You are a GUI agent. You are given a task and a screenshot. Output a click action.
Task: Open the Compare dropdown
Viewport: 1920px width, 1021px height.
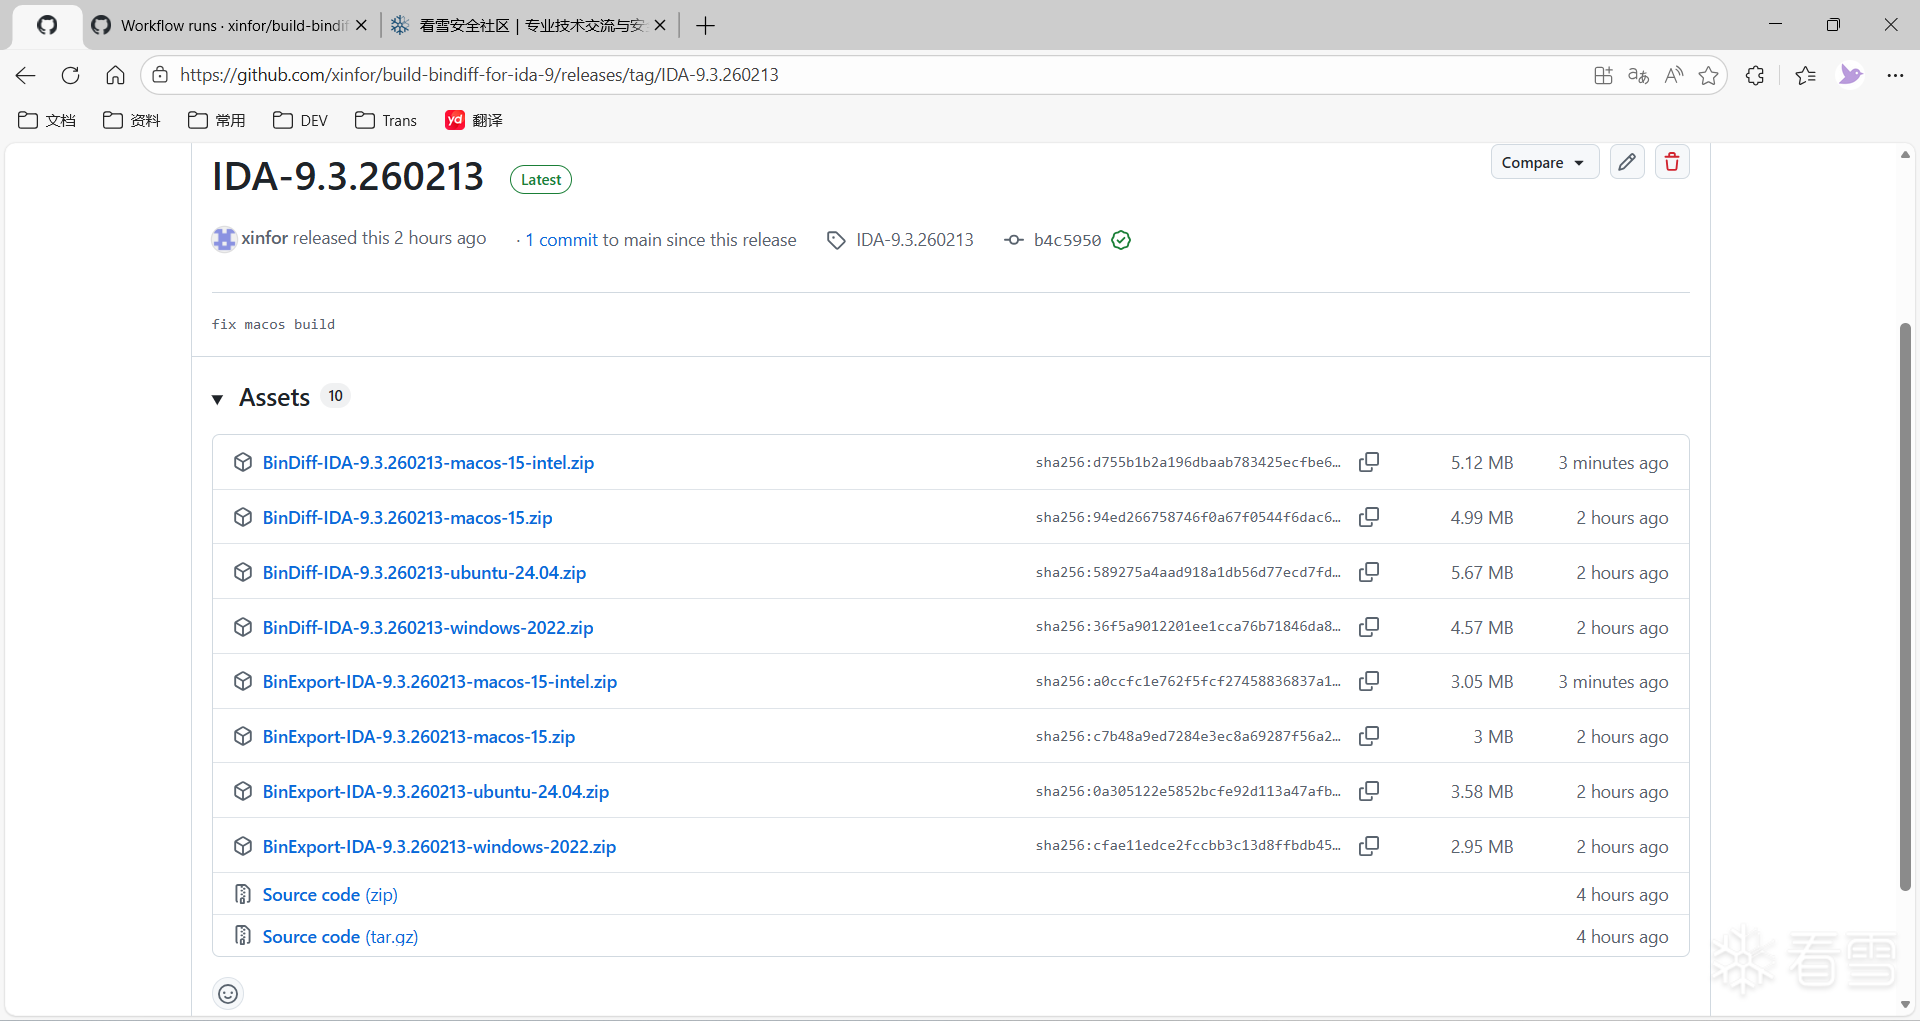pos(1543,162)
